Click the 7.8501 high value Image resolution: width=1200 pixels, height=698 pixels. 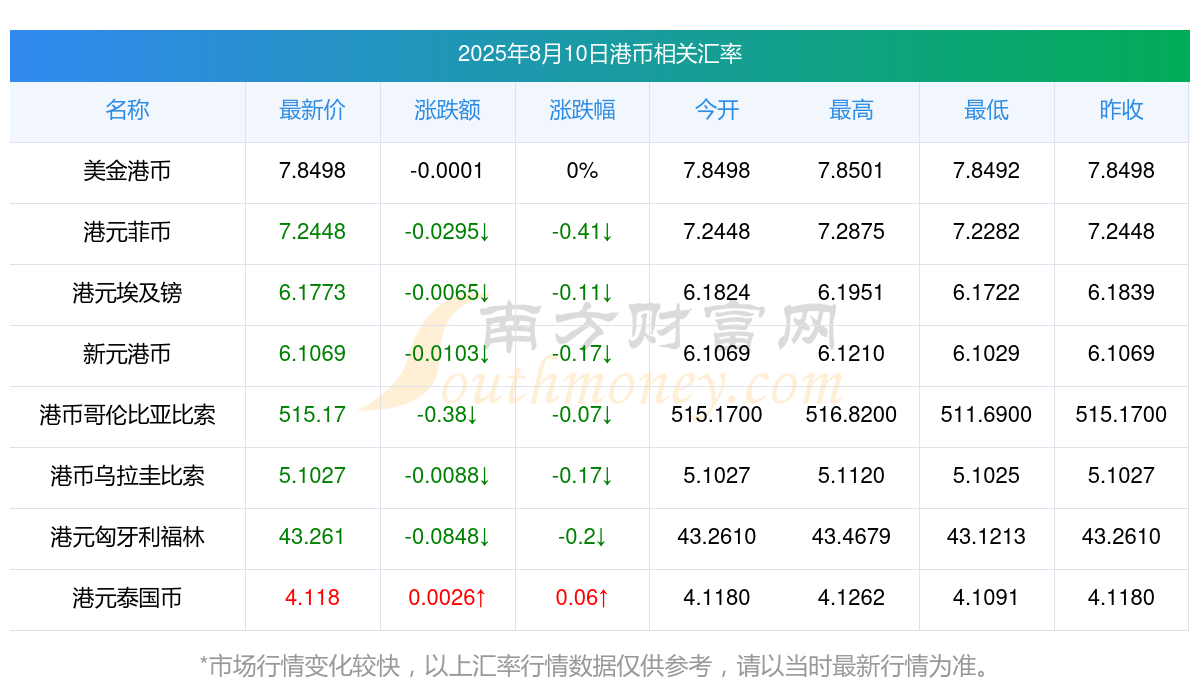point(851,171)
